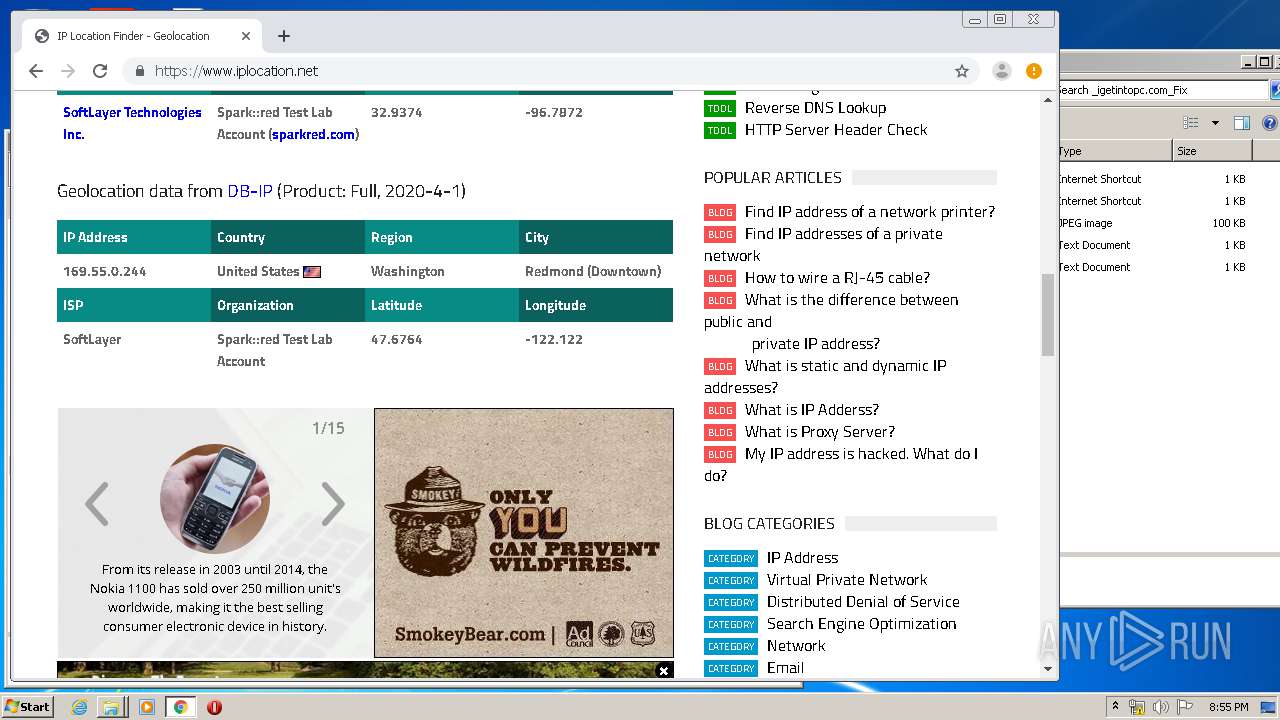This screenshot has height=720, width=1280.
Task: Open the IP Address blog category
Action: [802, 558]
